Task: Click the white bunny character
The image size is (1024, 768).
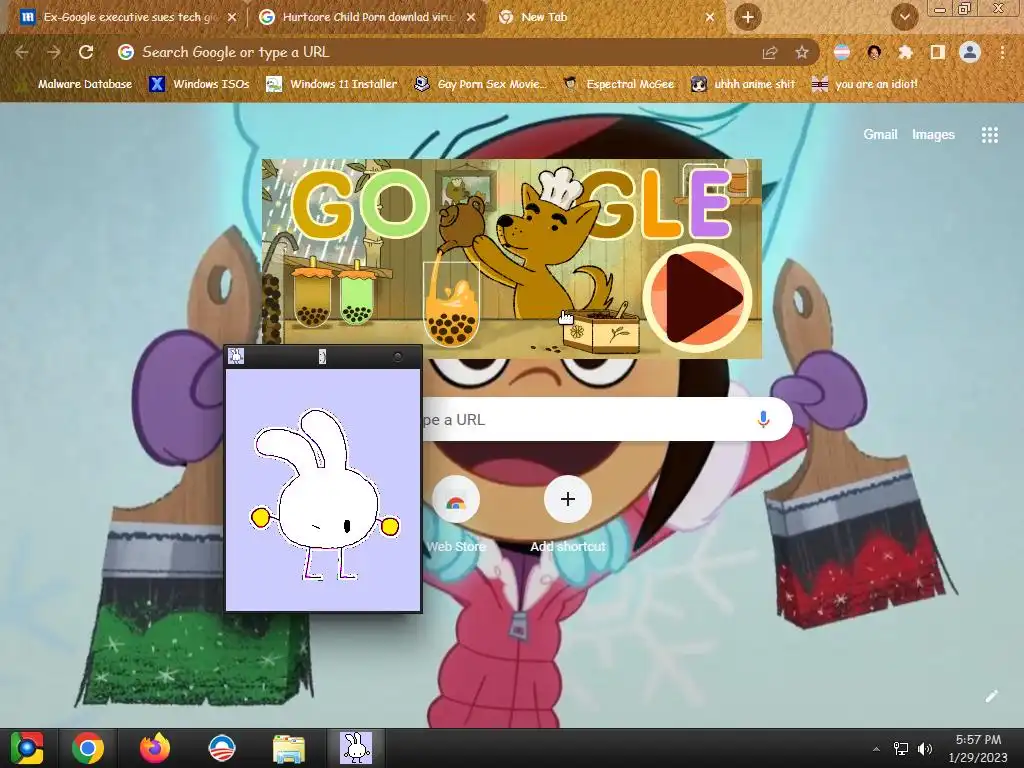Action: tap(324, 494)
